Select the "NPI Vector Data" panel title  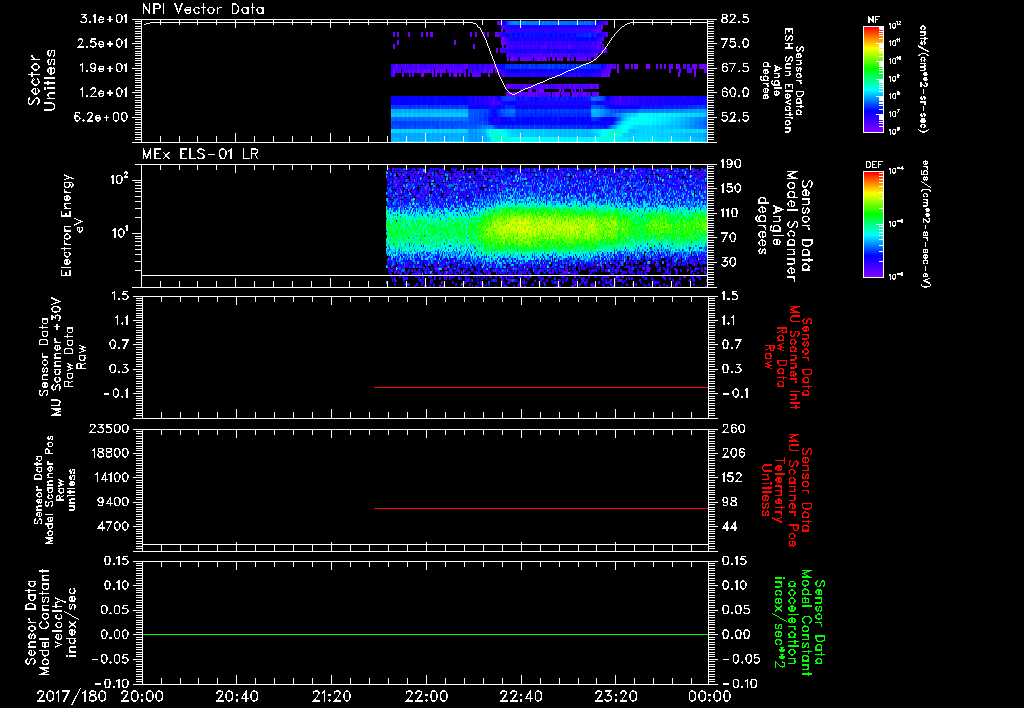click(x=203, y=9)
